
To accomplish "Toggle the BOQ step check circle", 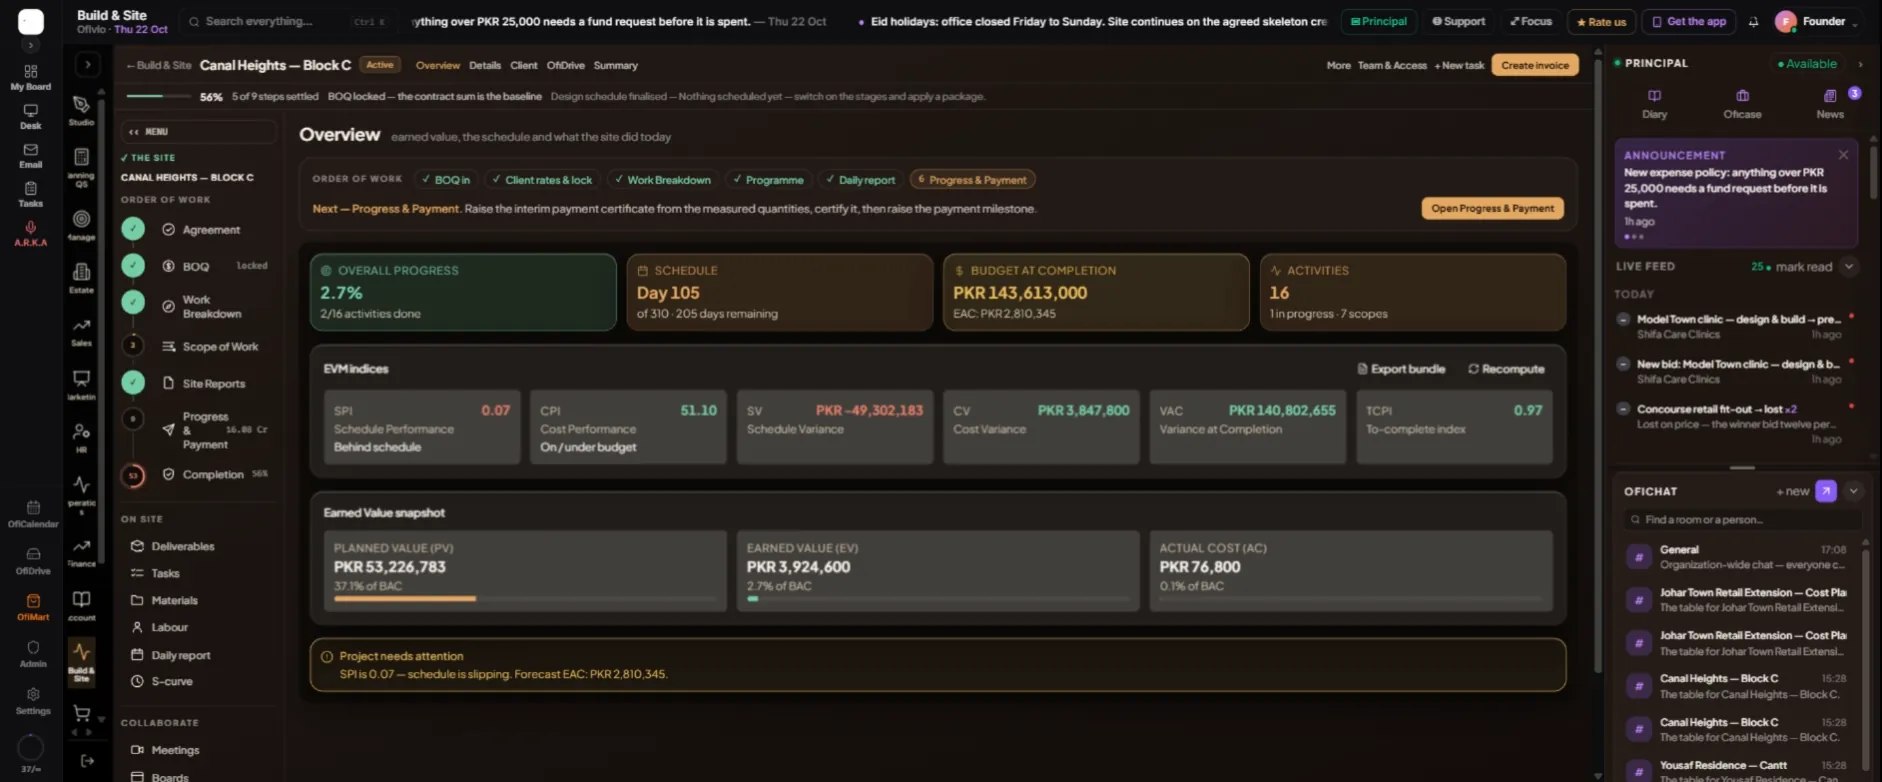I will tap(133, 266).
